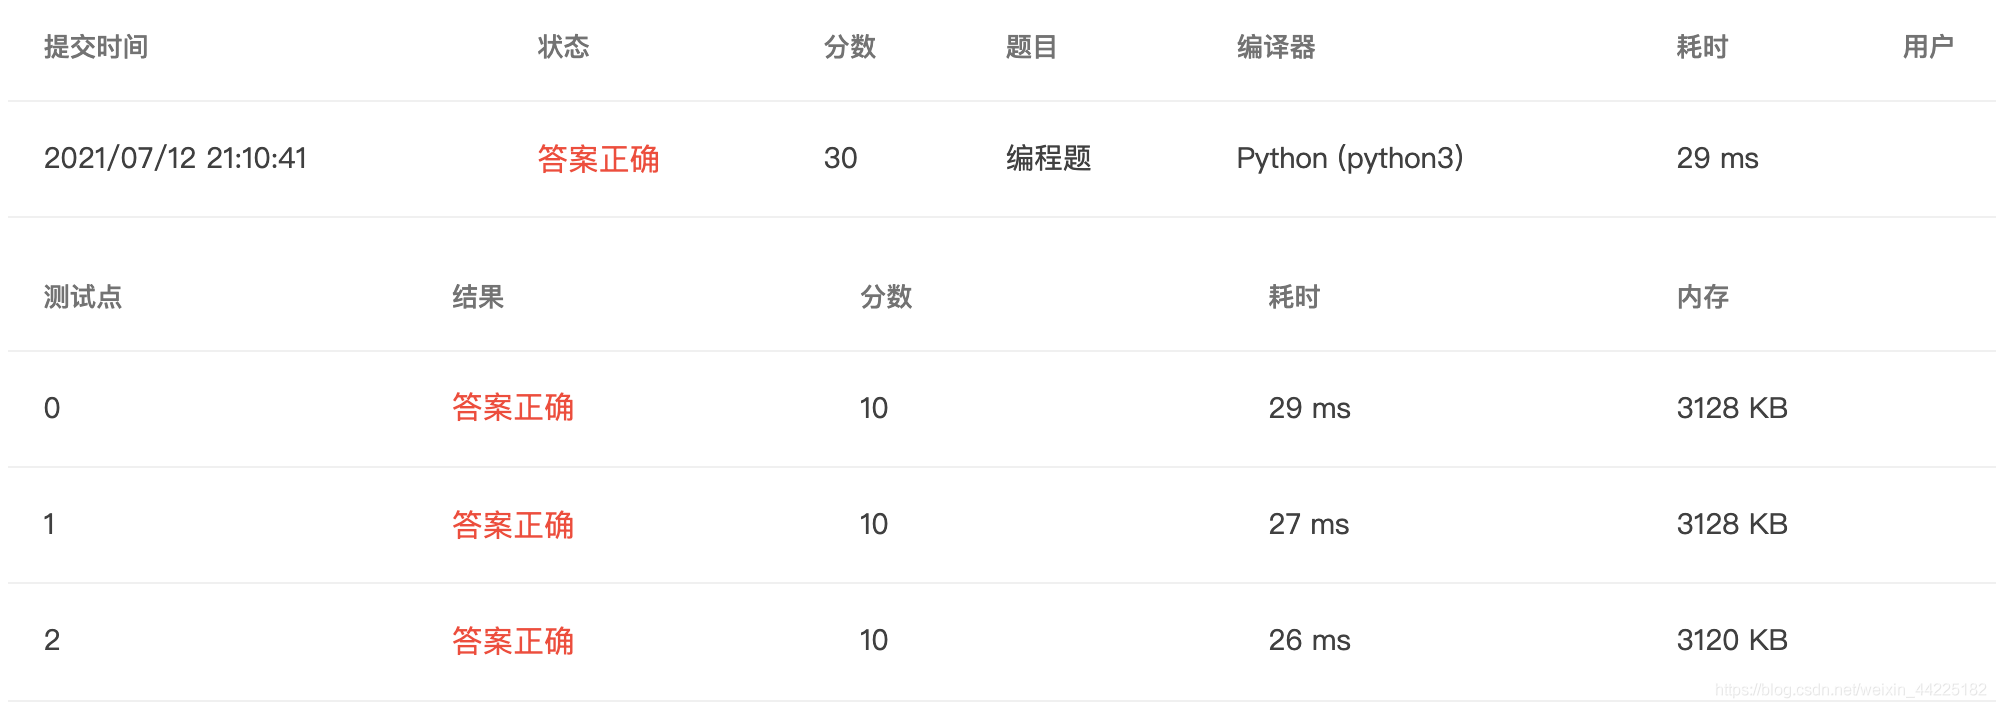
Task: Click the 状态 column header
Action: [563, 47]
